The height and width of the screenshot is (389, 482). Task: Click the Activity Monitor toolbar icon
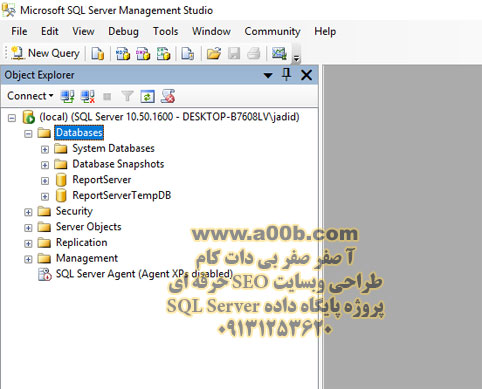pyautogui.click(x=279, y=53)
